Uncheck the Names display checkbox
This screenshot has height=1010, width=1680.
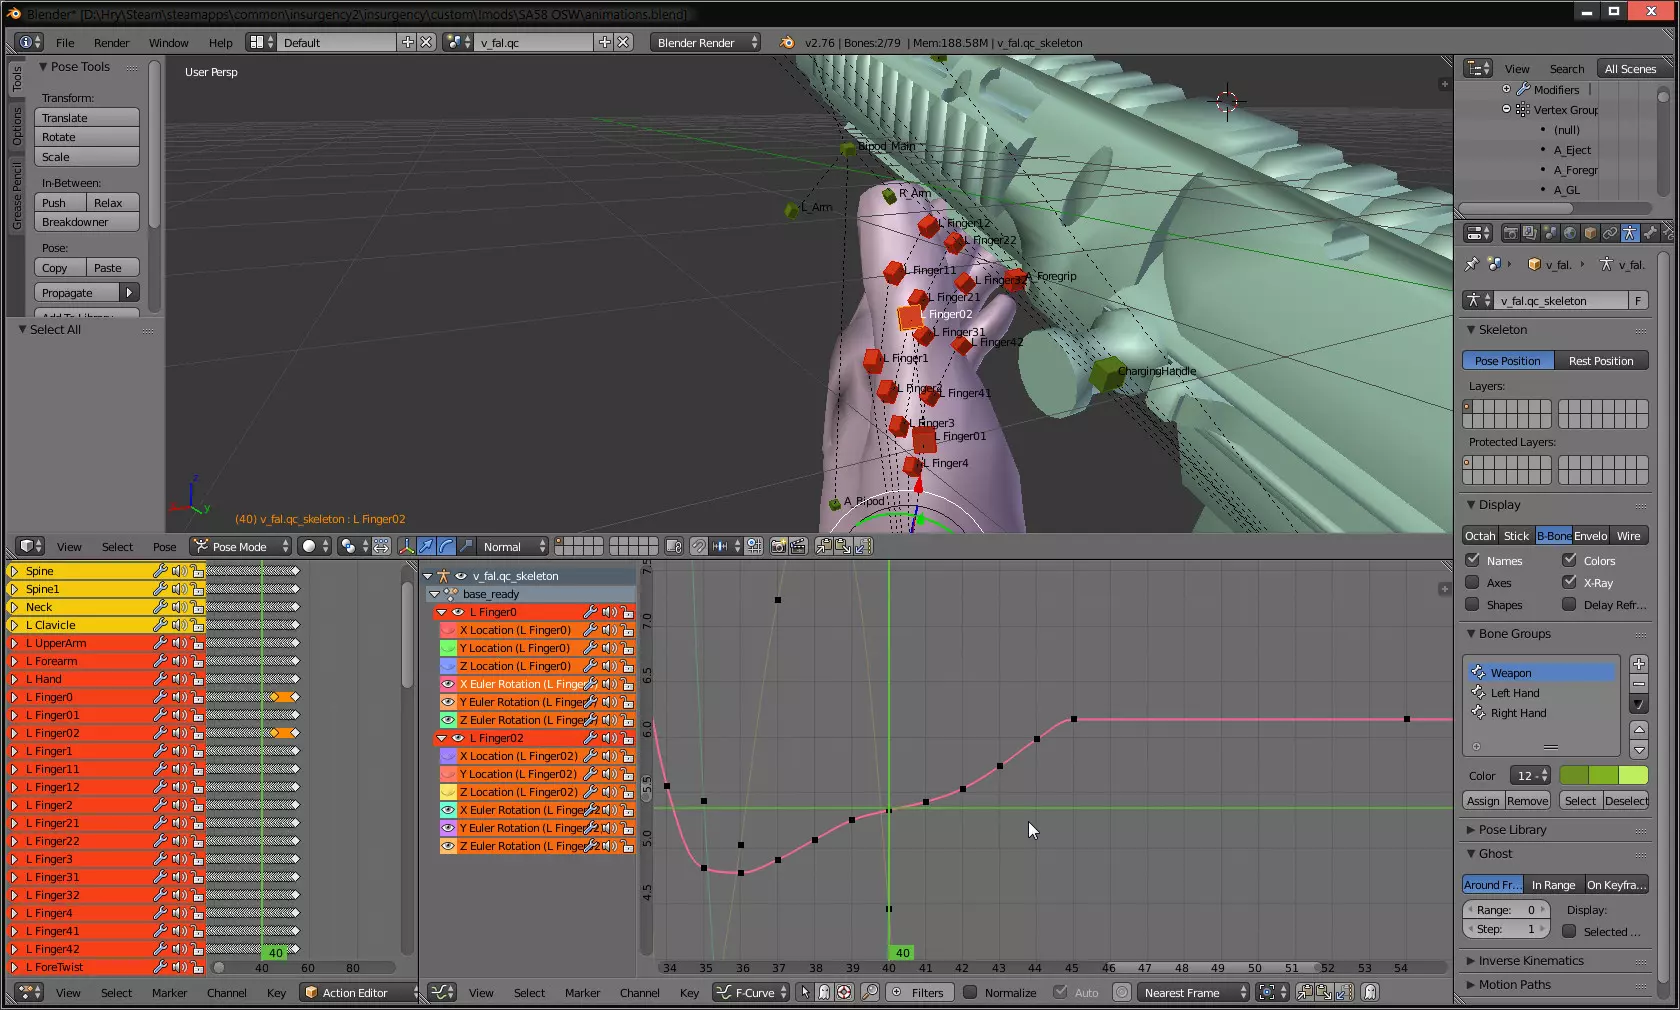1472,561
